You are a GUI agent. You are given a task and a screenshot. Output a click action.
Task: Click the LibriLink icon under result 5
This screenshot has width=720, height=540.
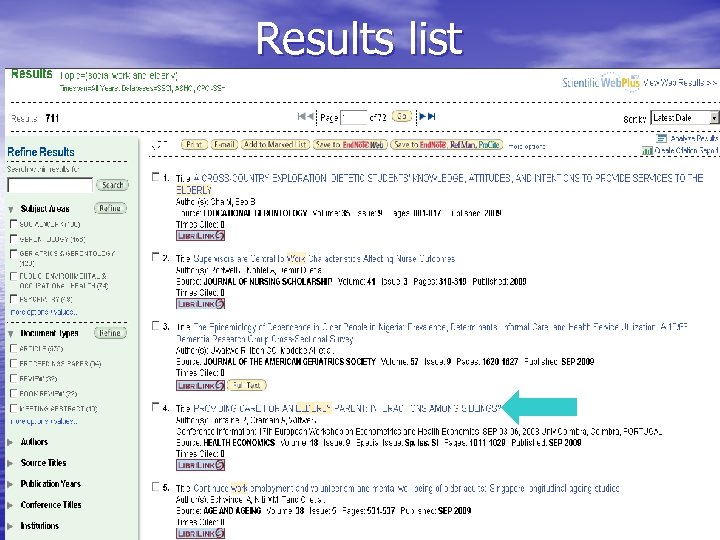[200, 534]
